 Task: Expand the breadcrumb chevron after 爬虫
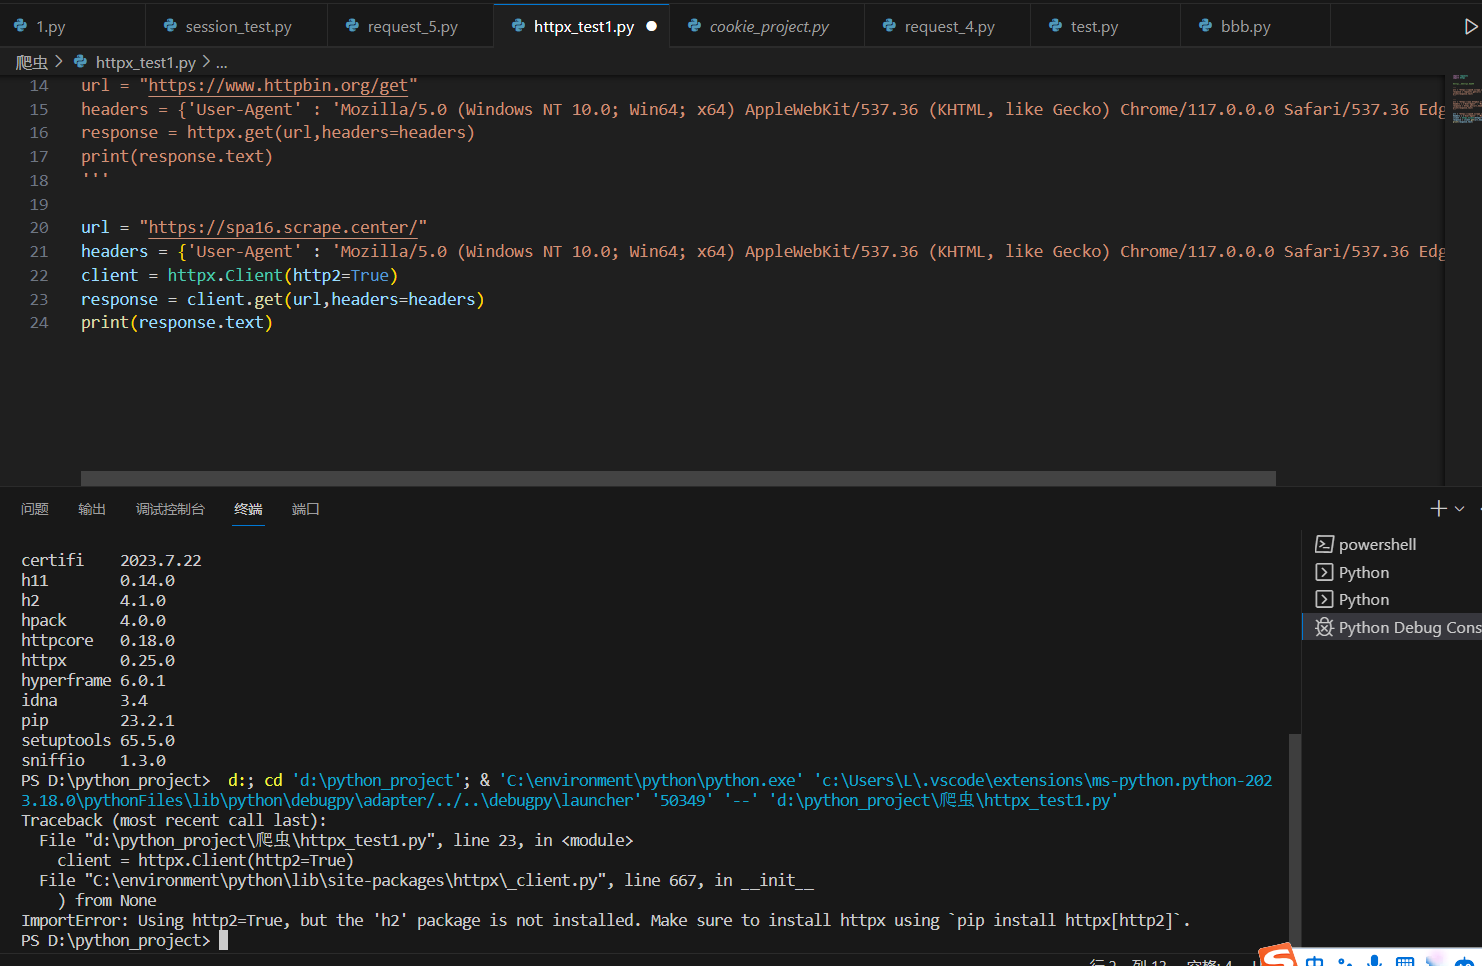pos(59,62)
